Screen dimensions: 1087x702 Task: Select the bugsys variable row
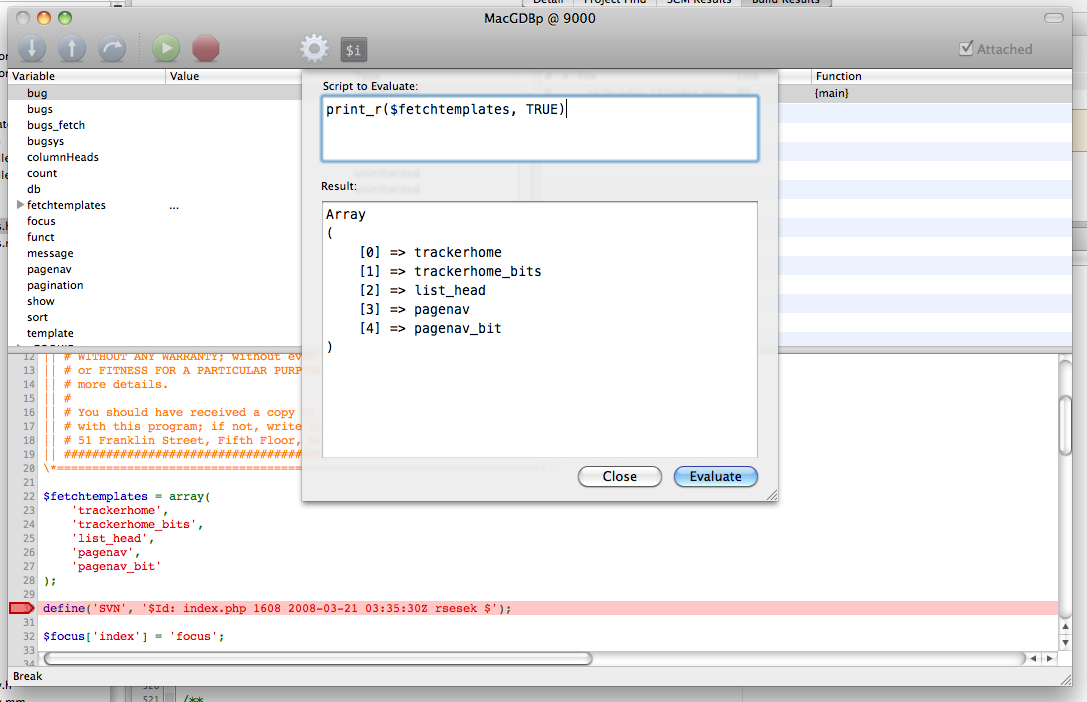155,141
